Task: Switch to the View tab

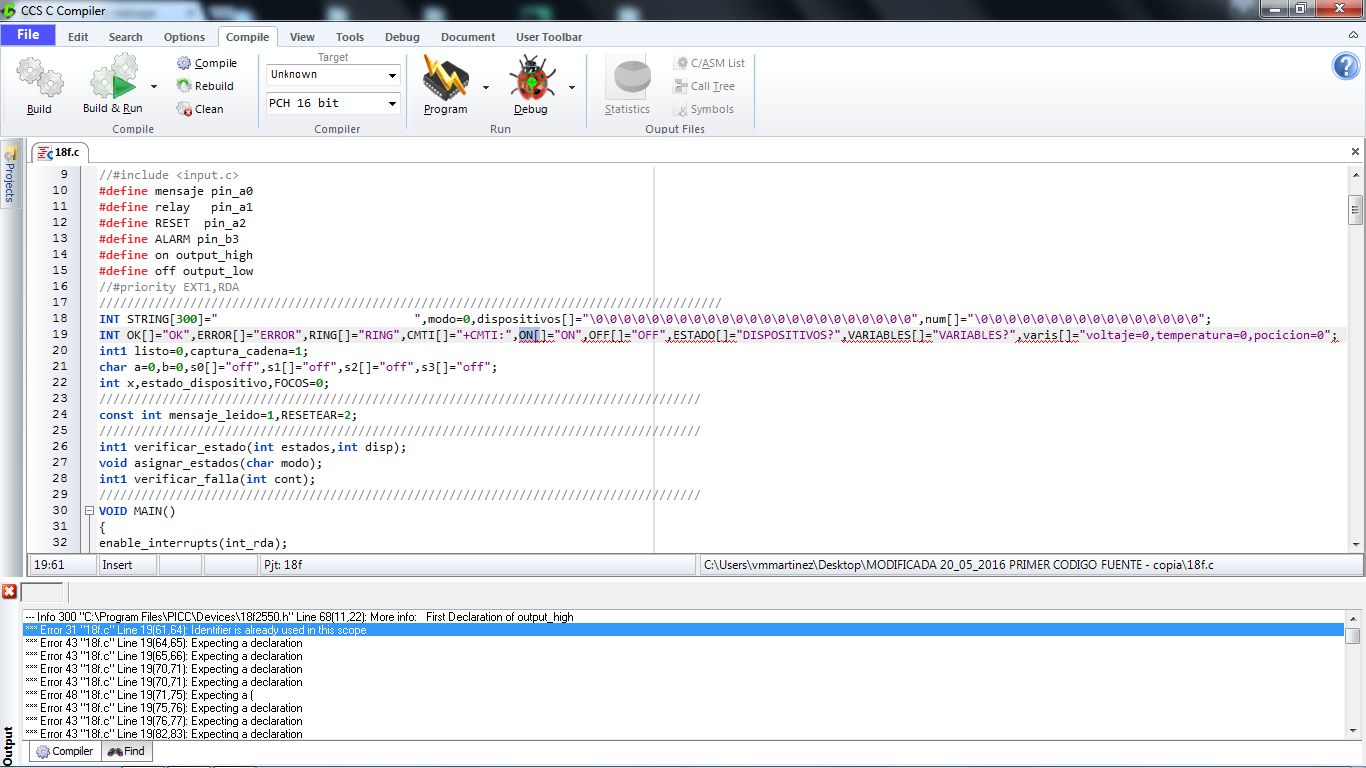Action: (x=302, y=37)
